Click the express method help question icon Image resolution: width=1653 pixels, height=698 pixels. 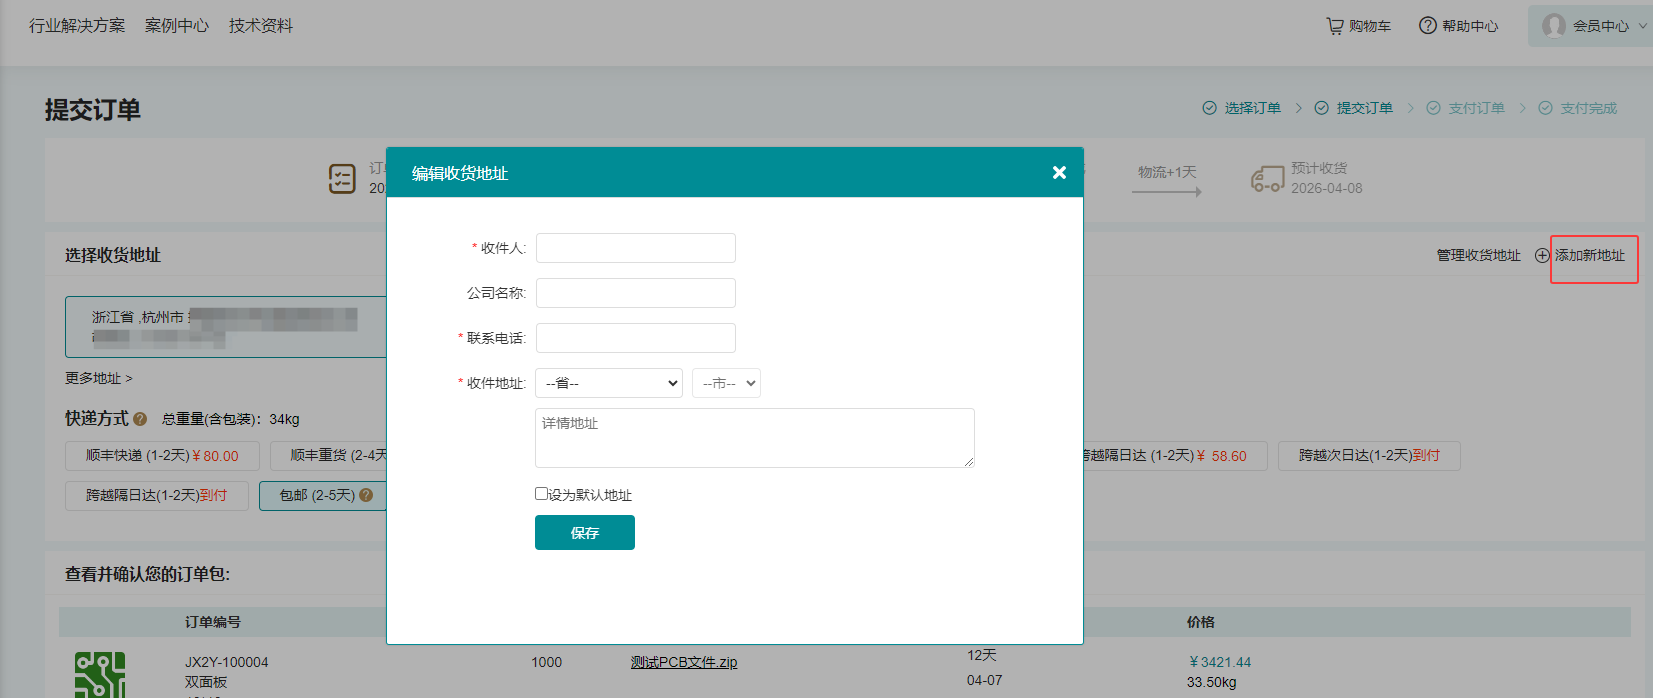tap(140, 419)
